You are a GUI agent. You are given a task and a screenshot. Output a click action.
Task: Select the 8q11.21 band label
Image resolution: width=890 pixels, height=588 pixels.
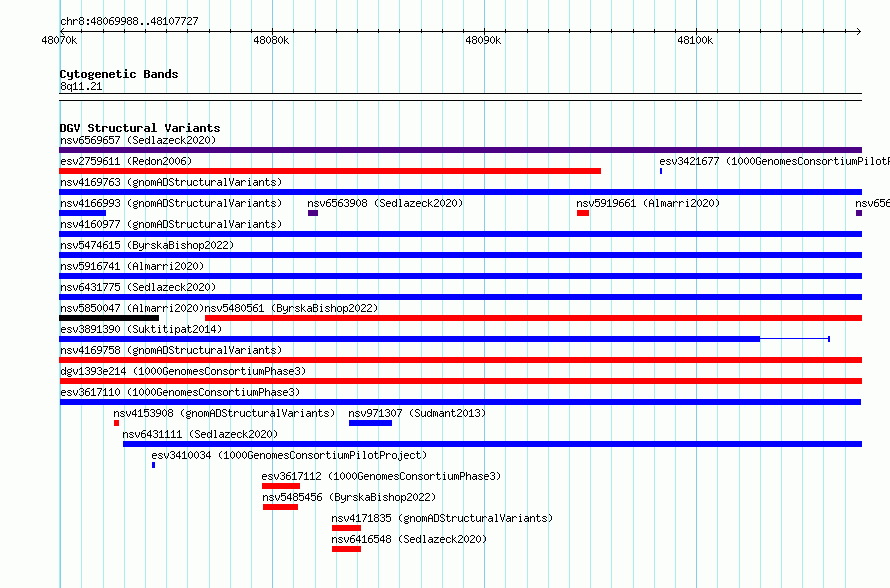pos(81,86)
